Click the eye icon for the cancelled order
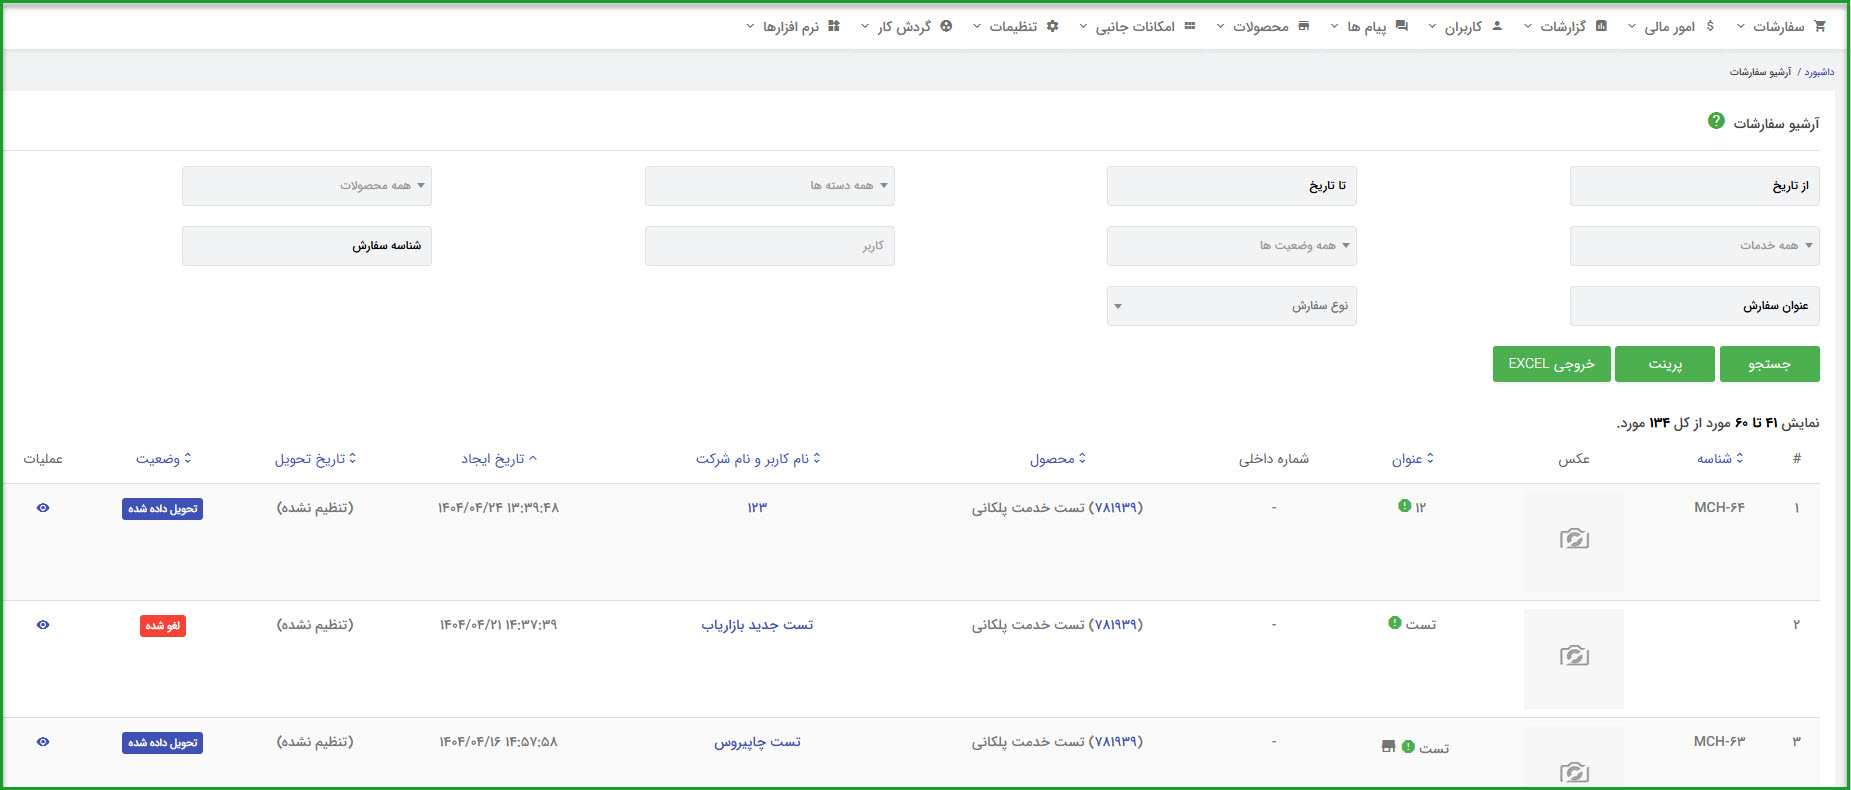 (43, 625)
